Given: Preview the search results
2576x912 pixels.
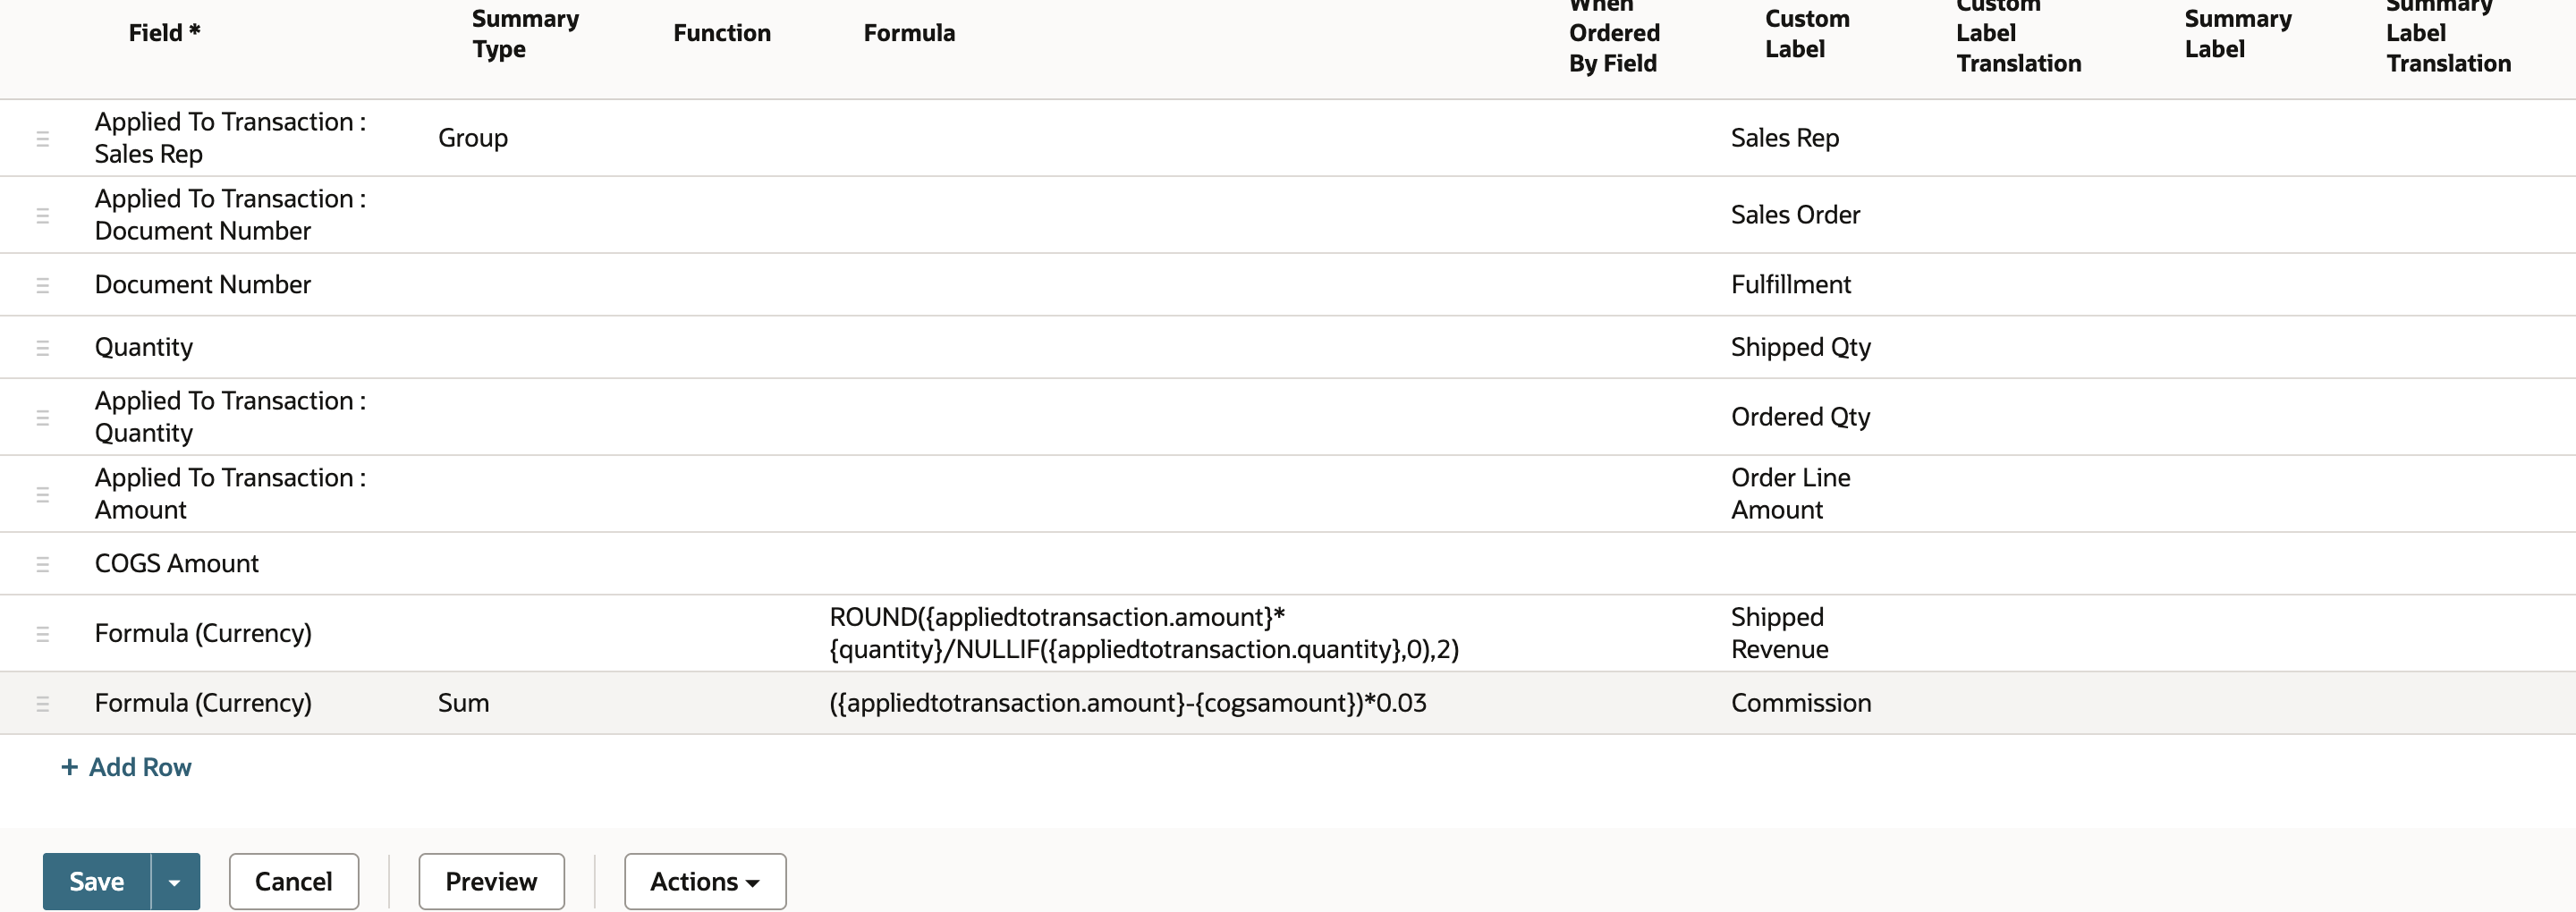Looking at the screenshot, I should (x=491, y=882).
